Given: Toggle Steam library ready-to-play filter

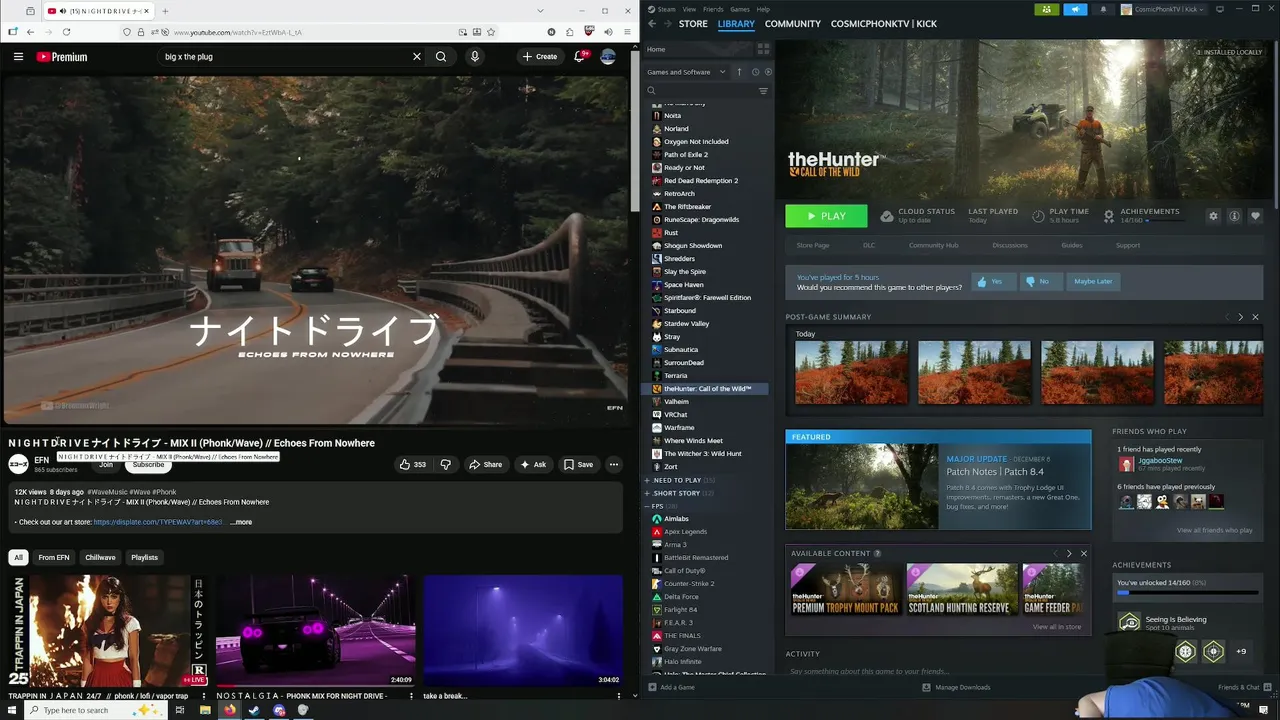Looking at the screenshot, I should click(x=767, y=72).
